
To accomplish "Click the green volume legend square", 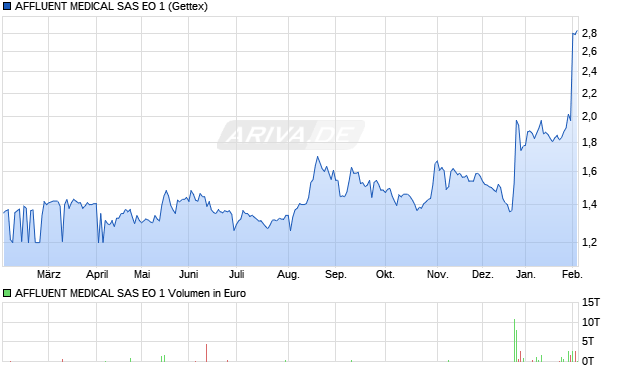I will 7,293.
